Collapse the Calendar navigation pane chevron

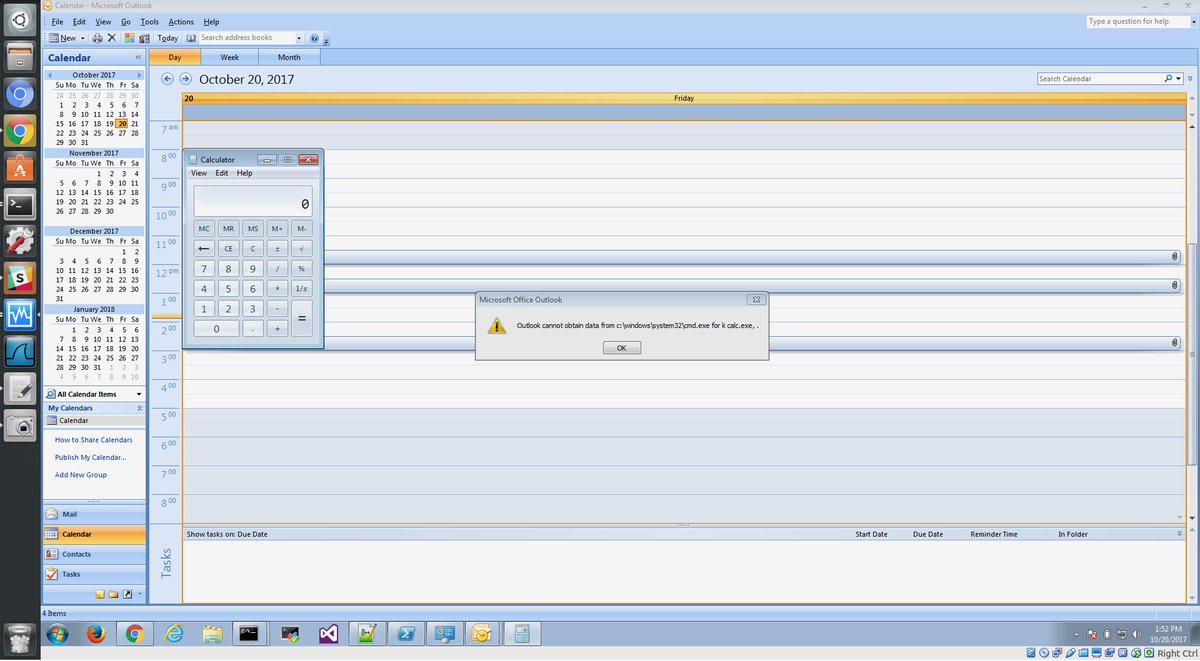coord(139,58)
